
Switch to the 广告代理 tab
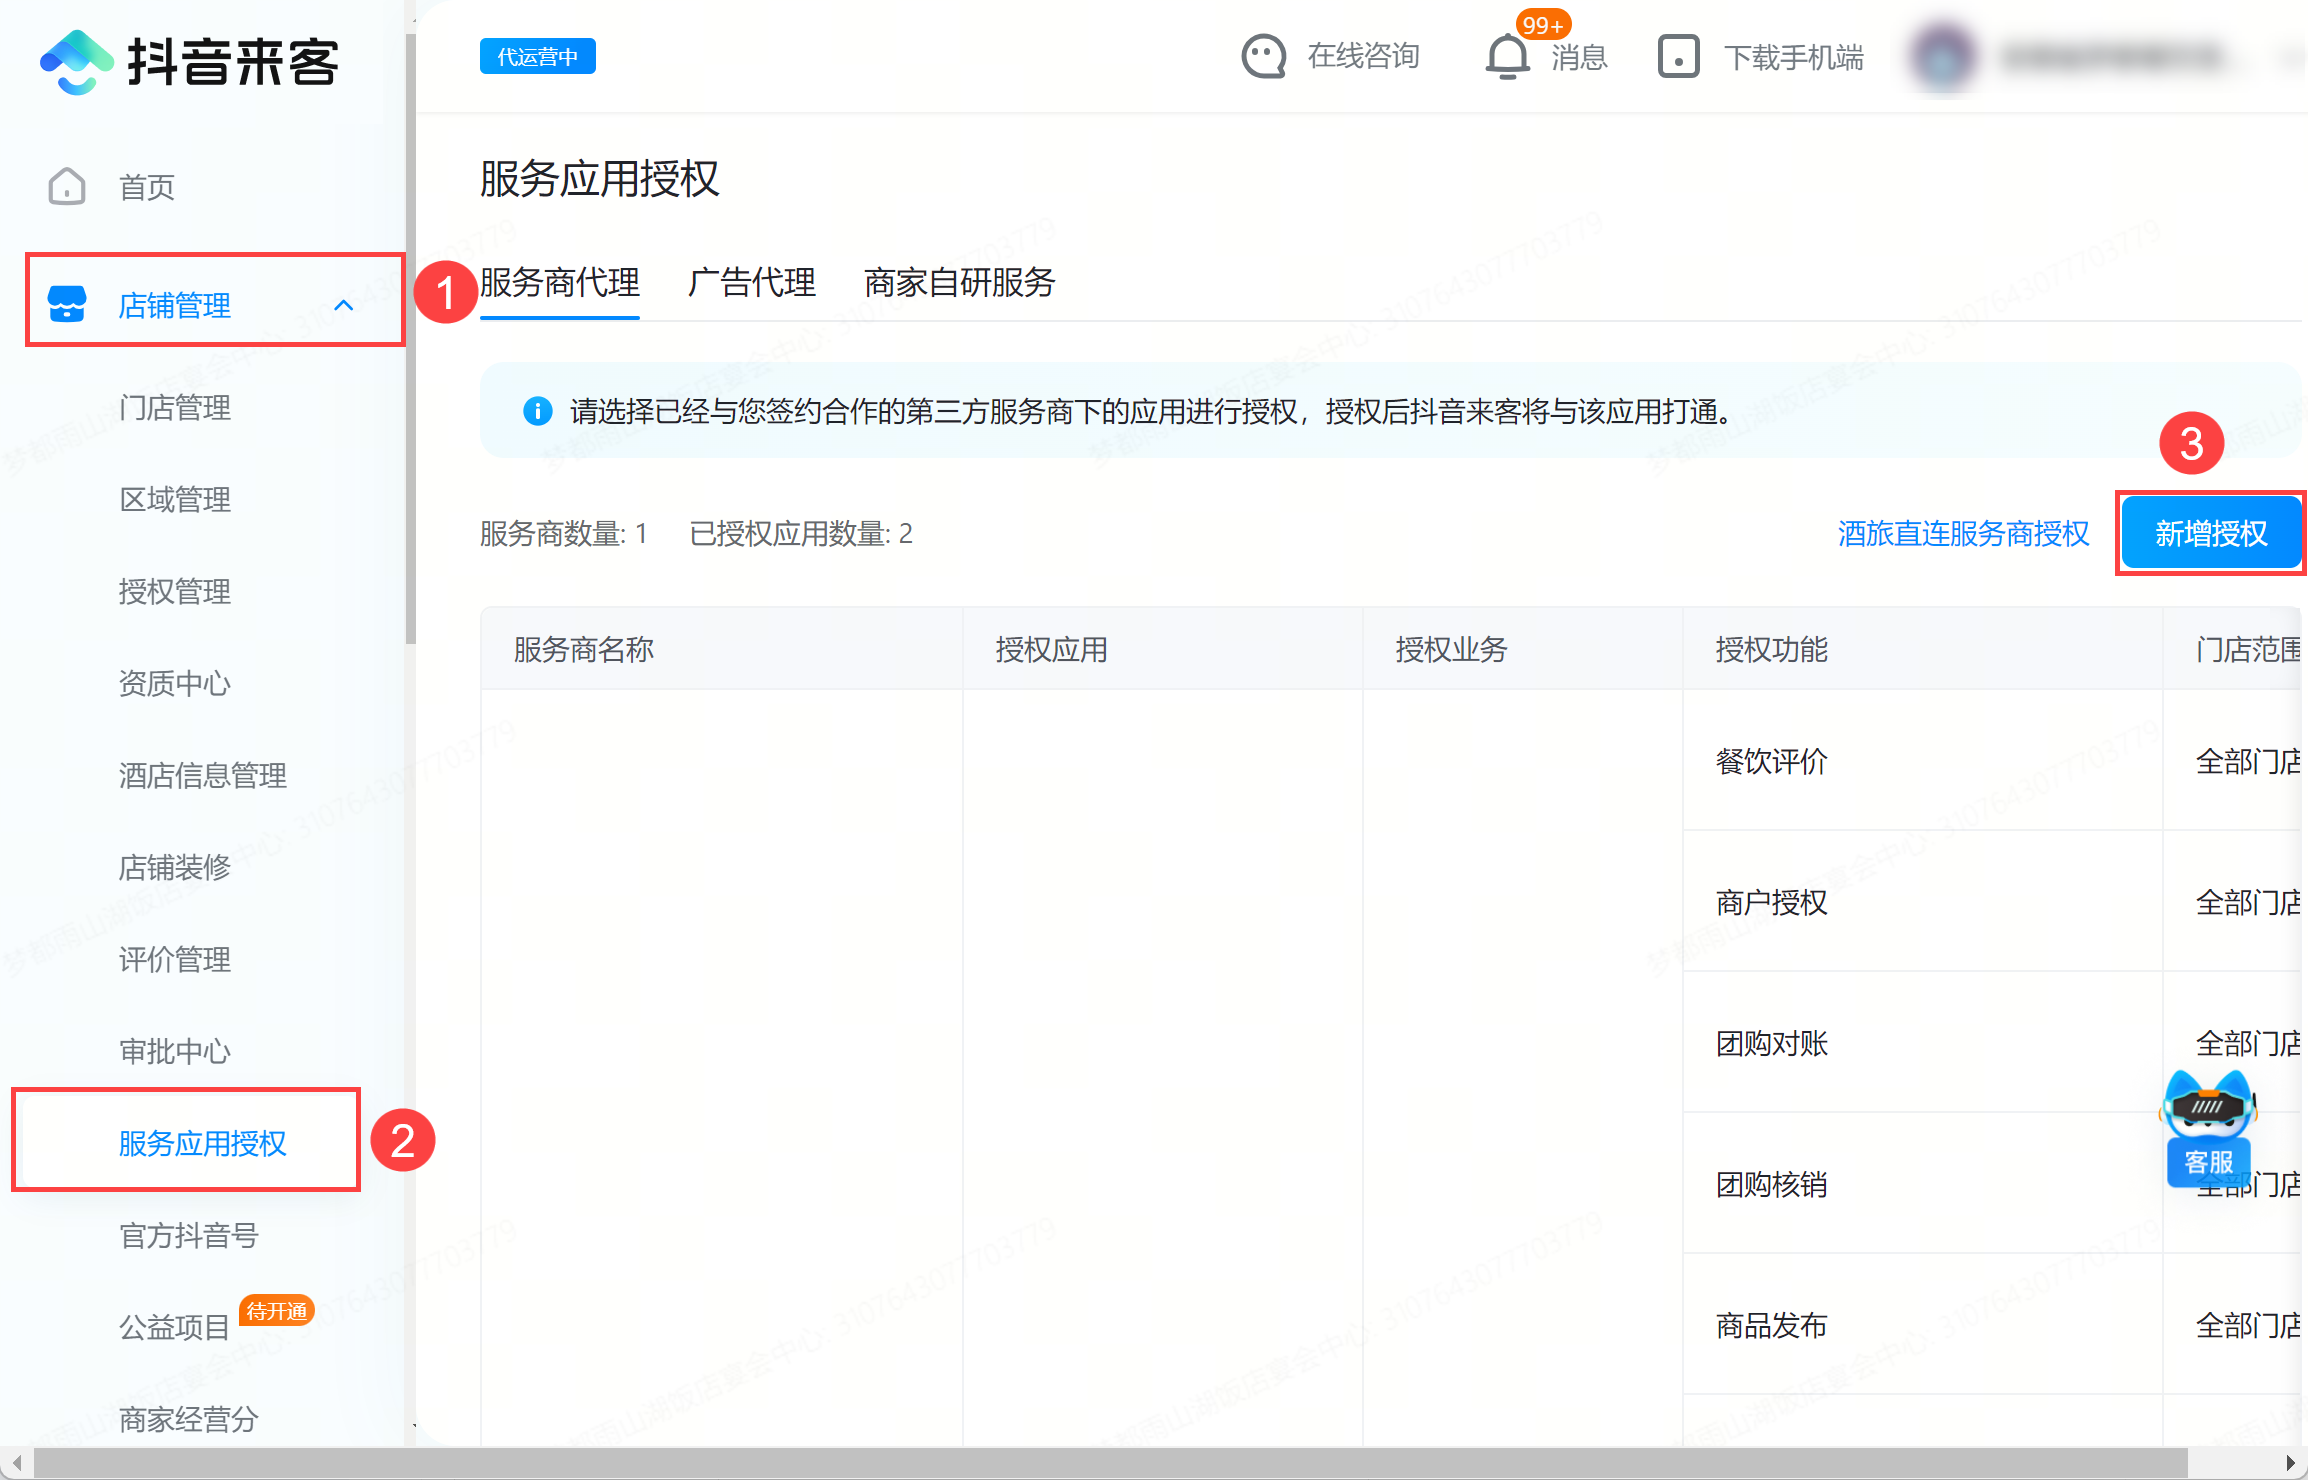(x=751, y=283)
